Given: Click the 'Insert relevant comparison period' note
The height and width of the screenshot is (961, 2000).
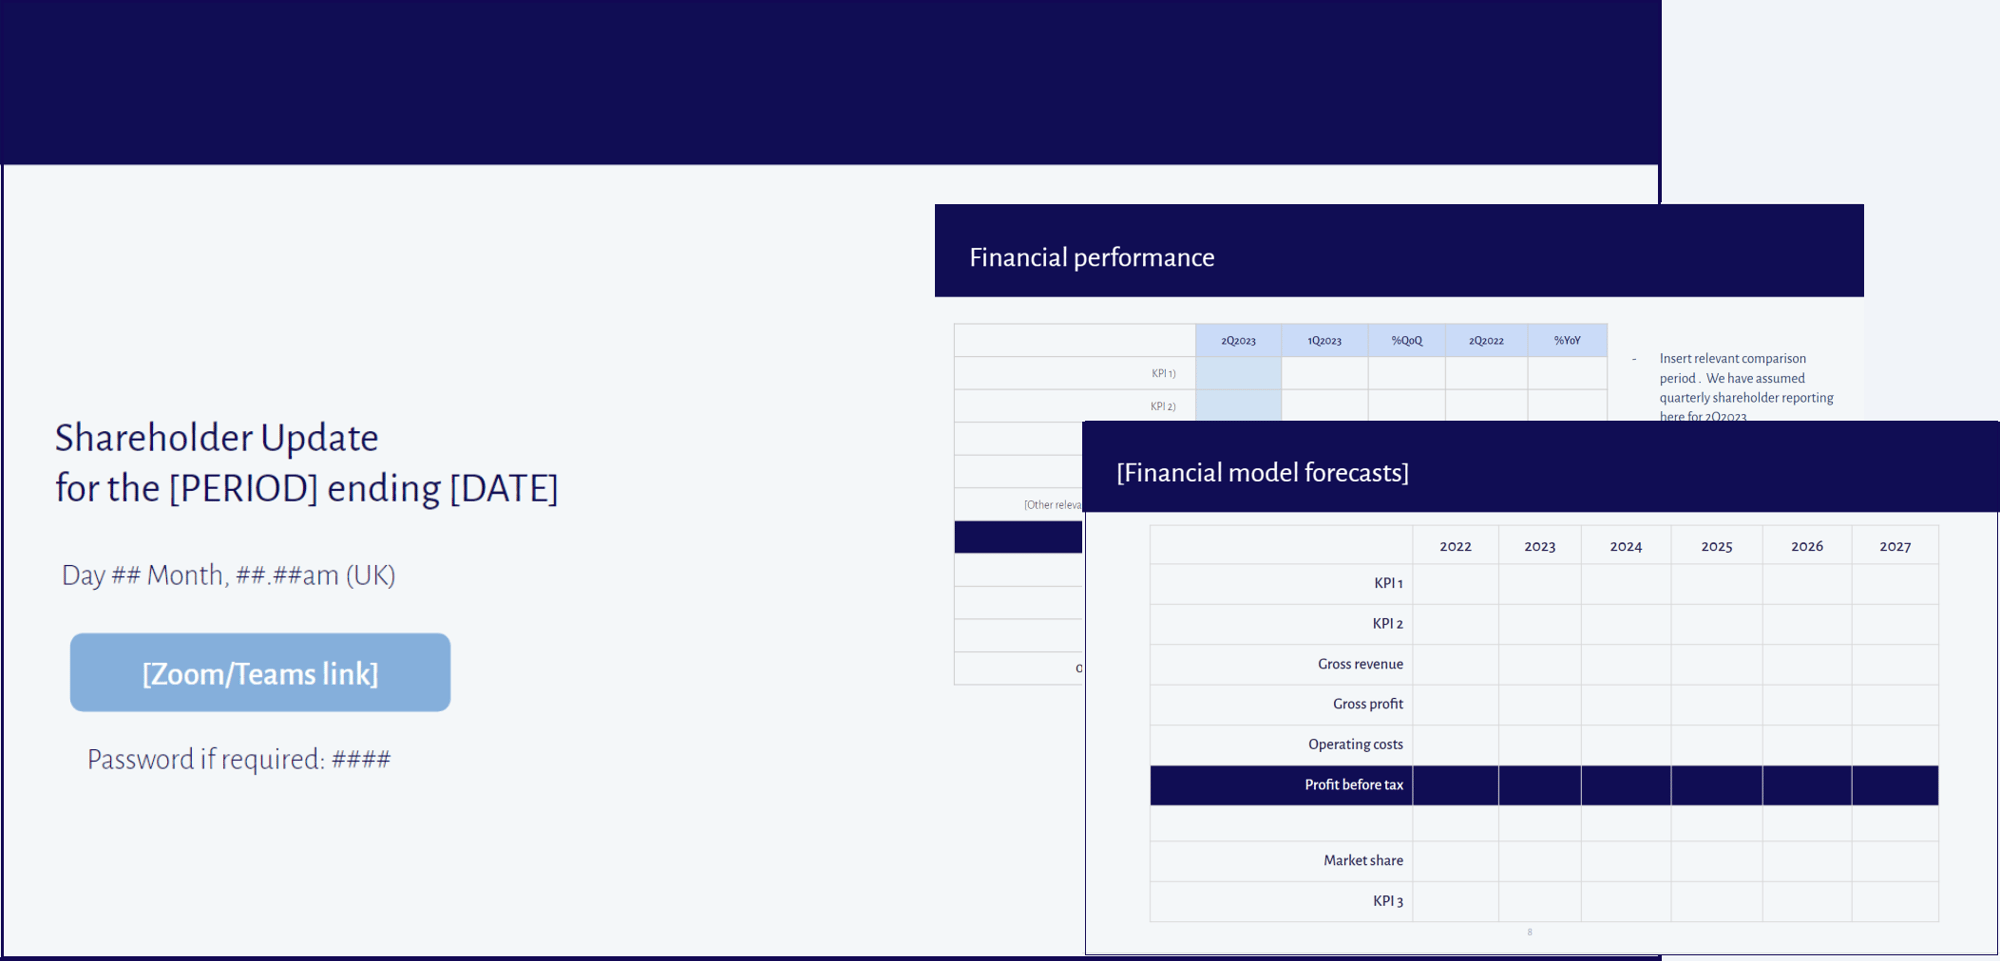Looking at the screenshot, I should point(1746,387).
